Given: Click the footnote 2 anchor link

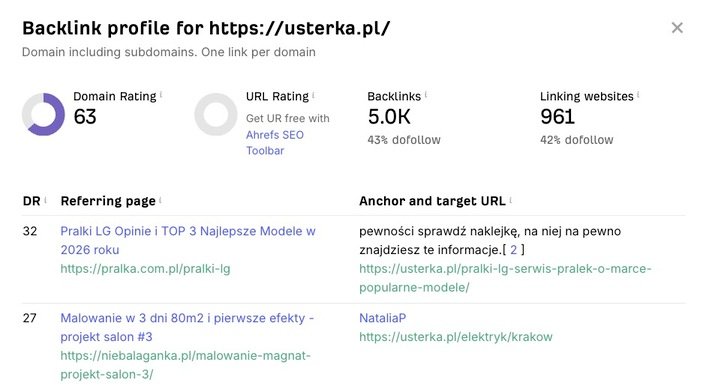Looking at the screenshot, I should tap(513, 250).
